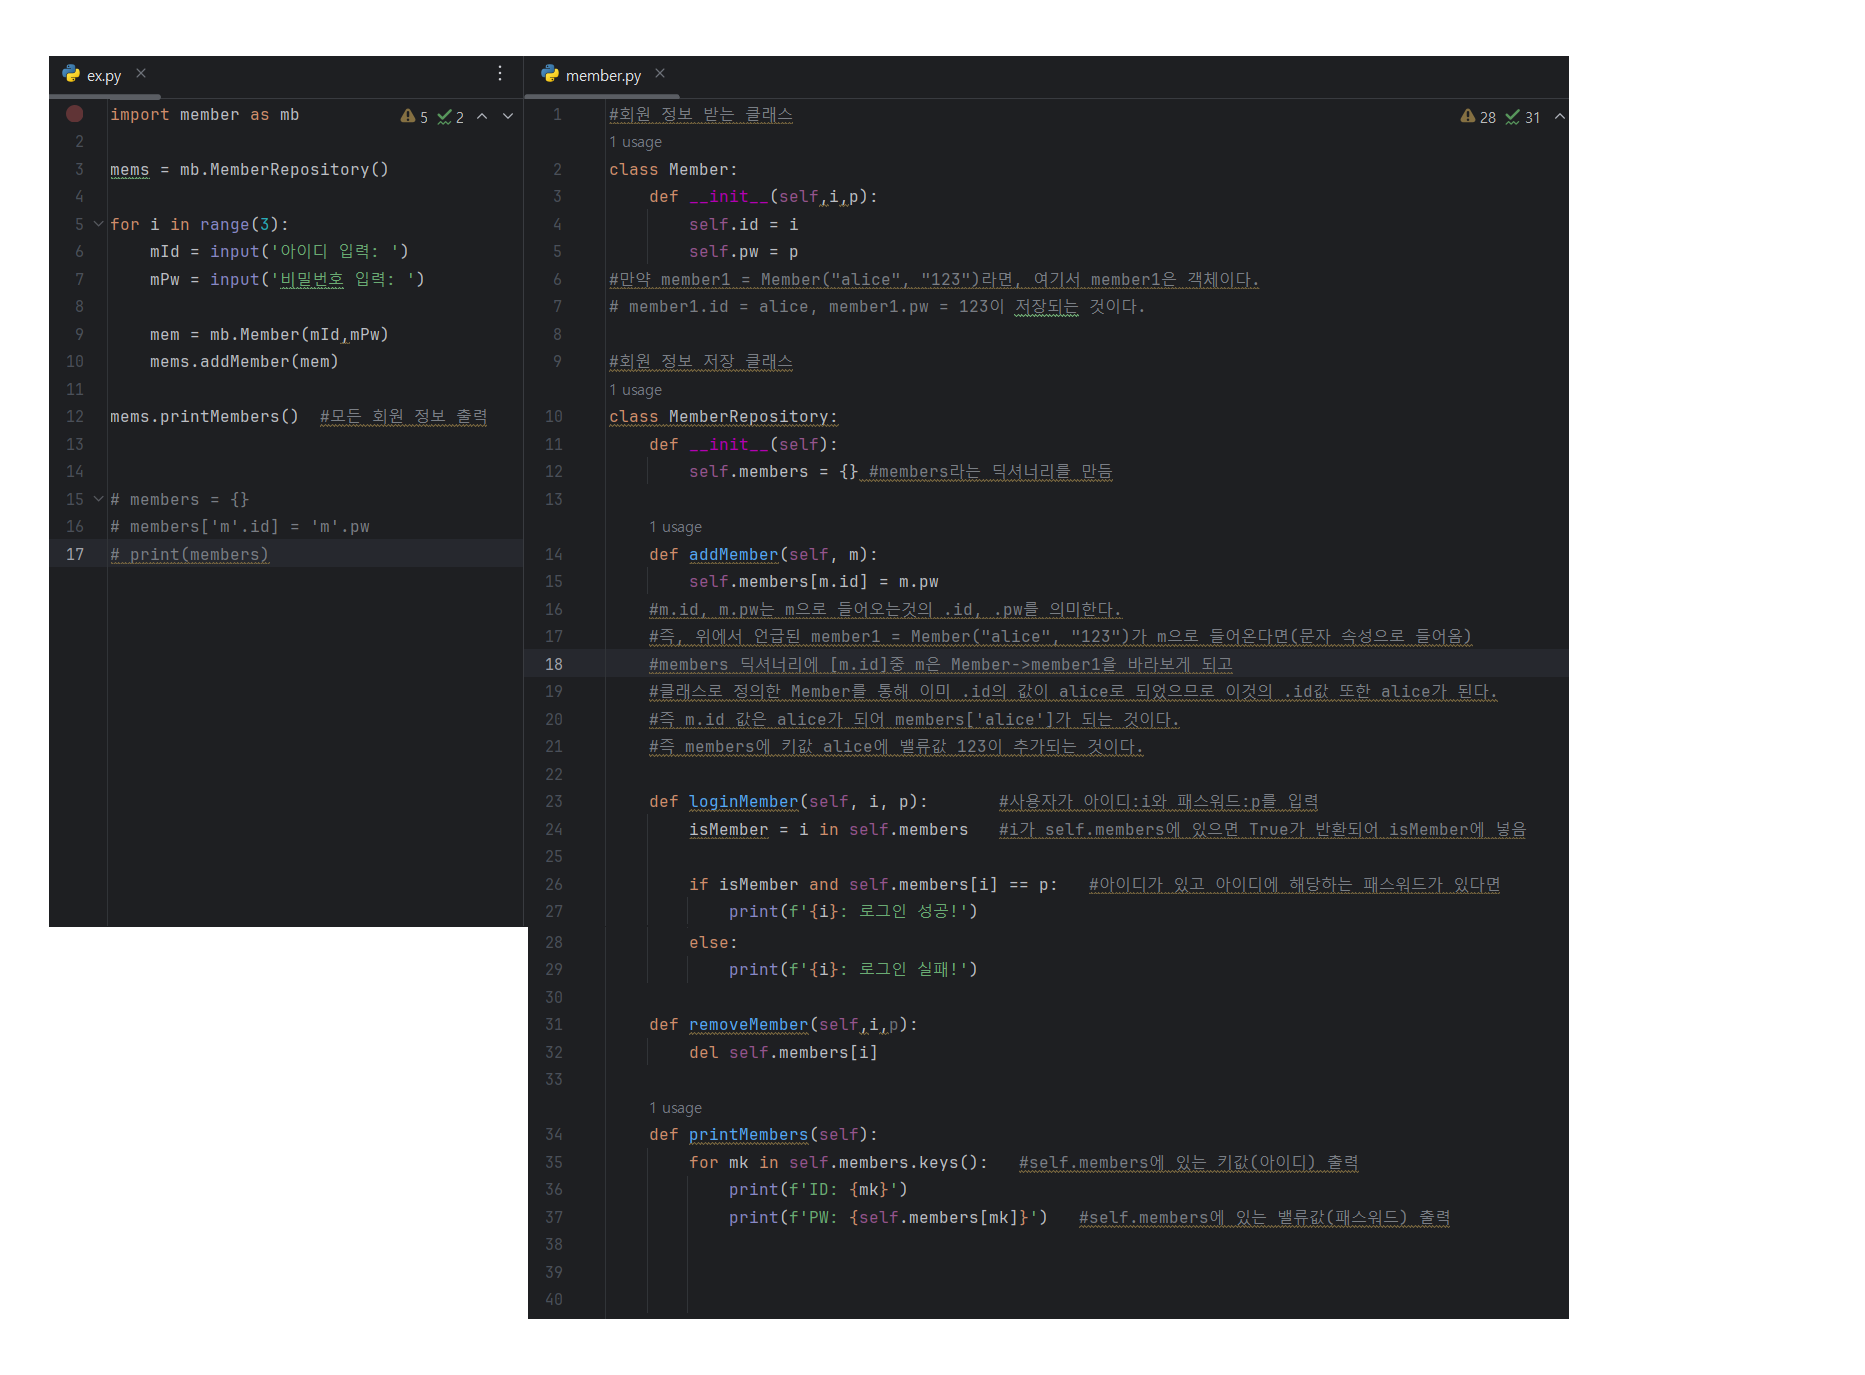Collapse the for loop fold arrow in ex.py
The height and width of the screenshot is (1375, 1865).
(98, 224)
